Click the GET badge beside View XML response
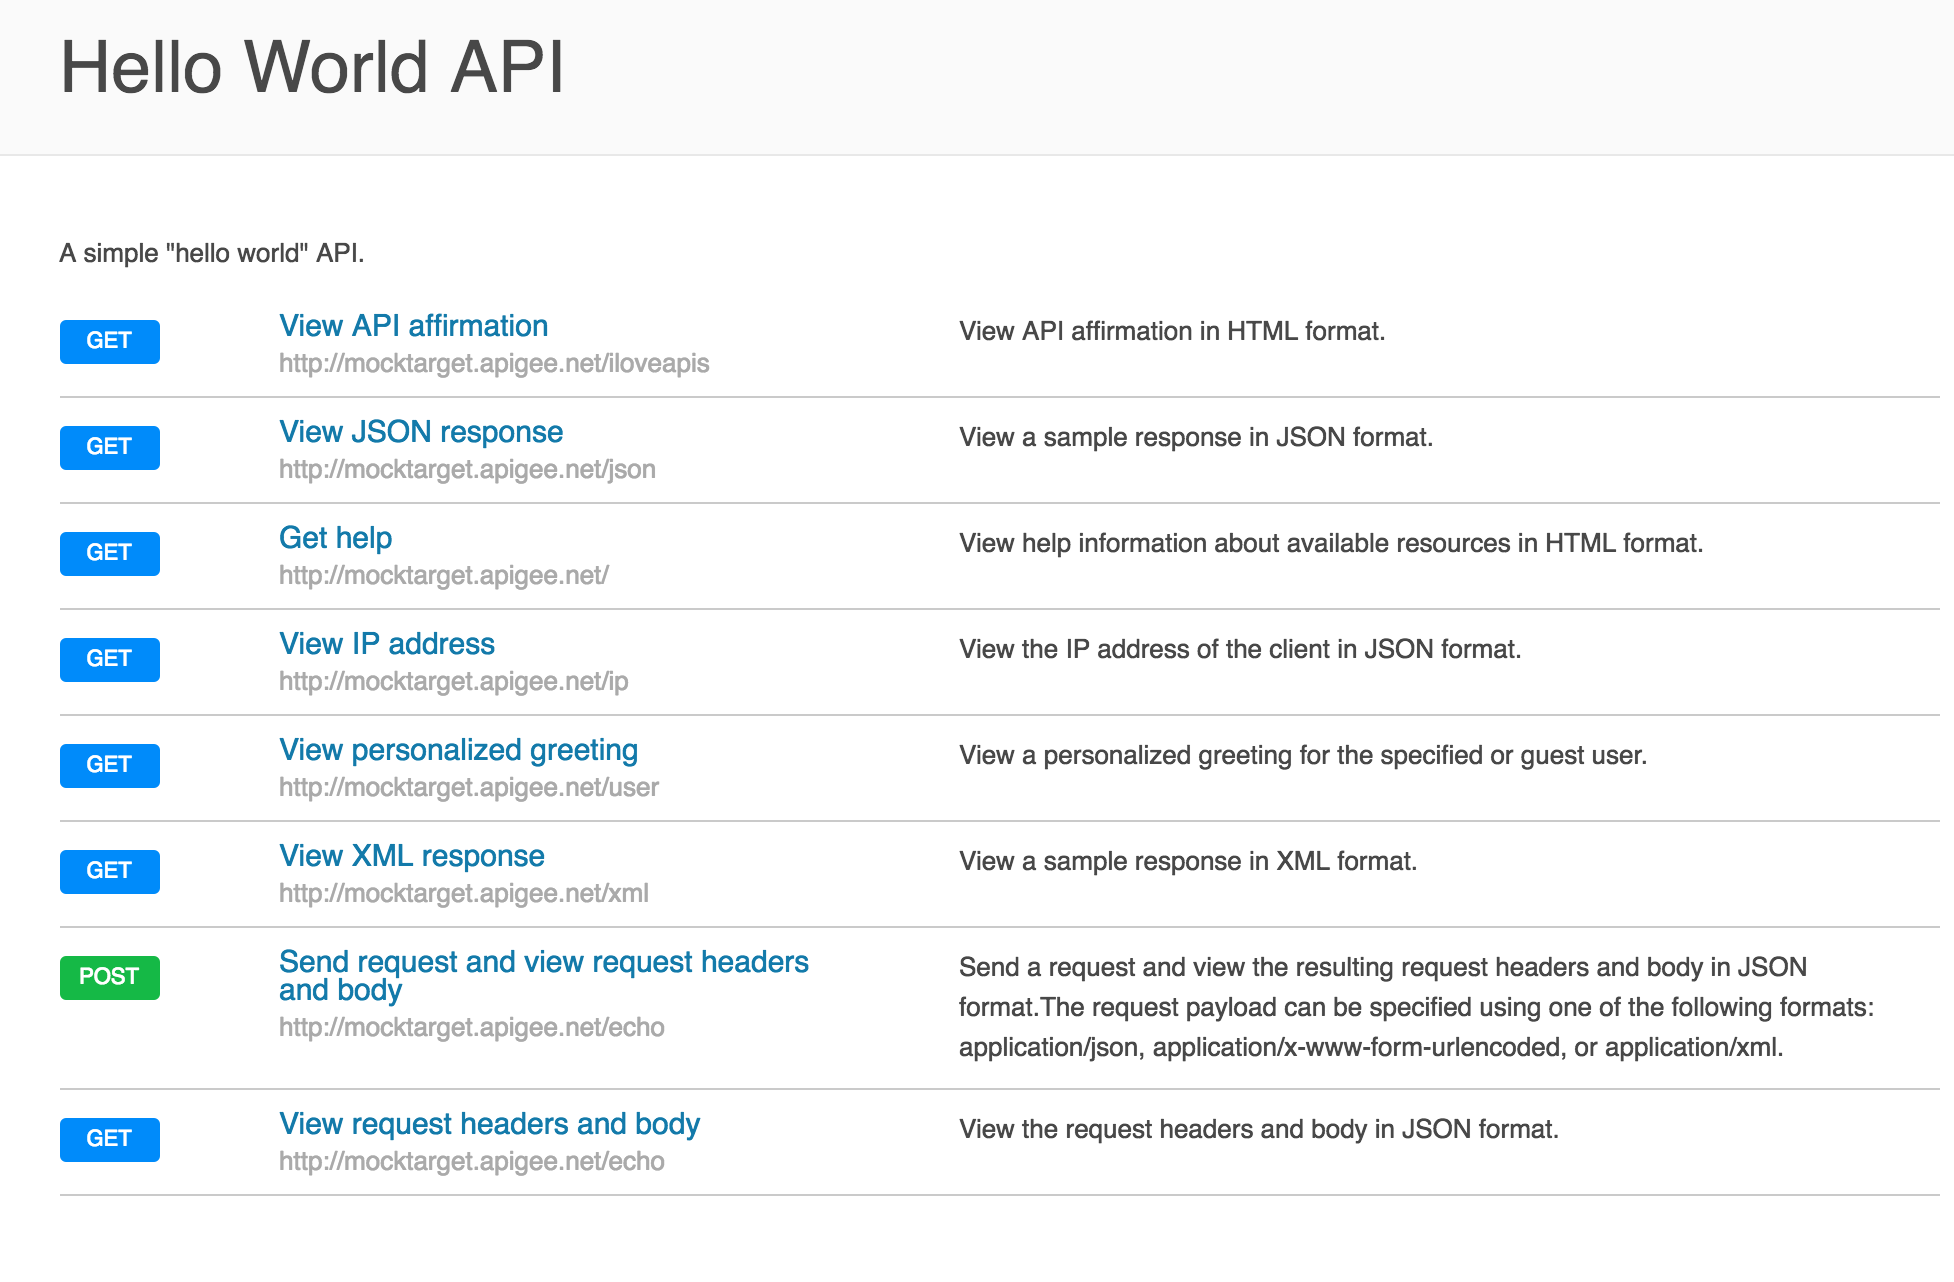The width and height of the screenshot is (1954, 1282). click(x=110, y=871)
